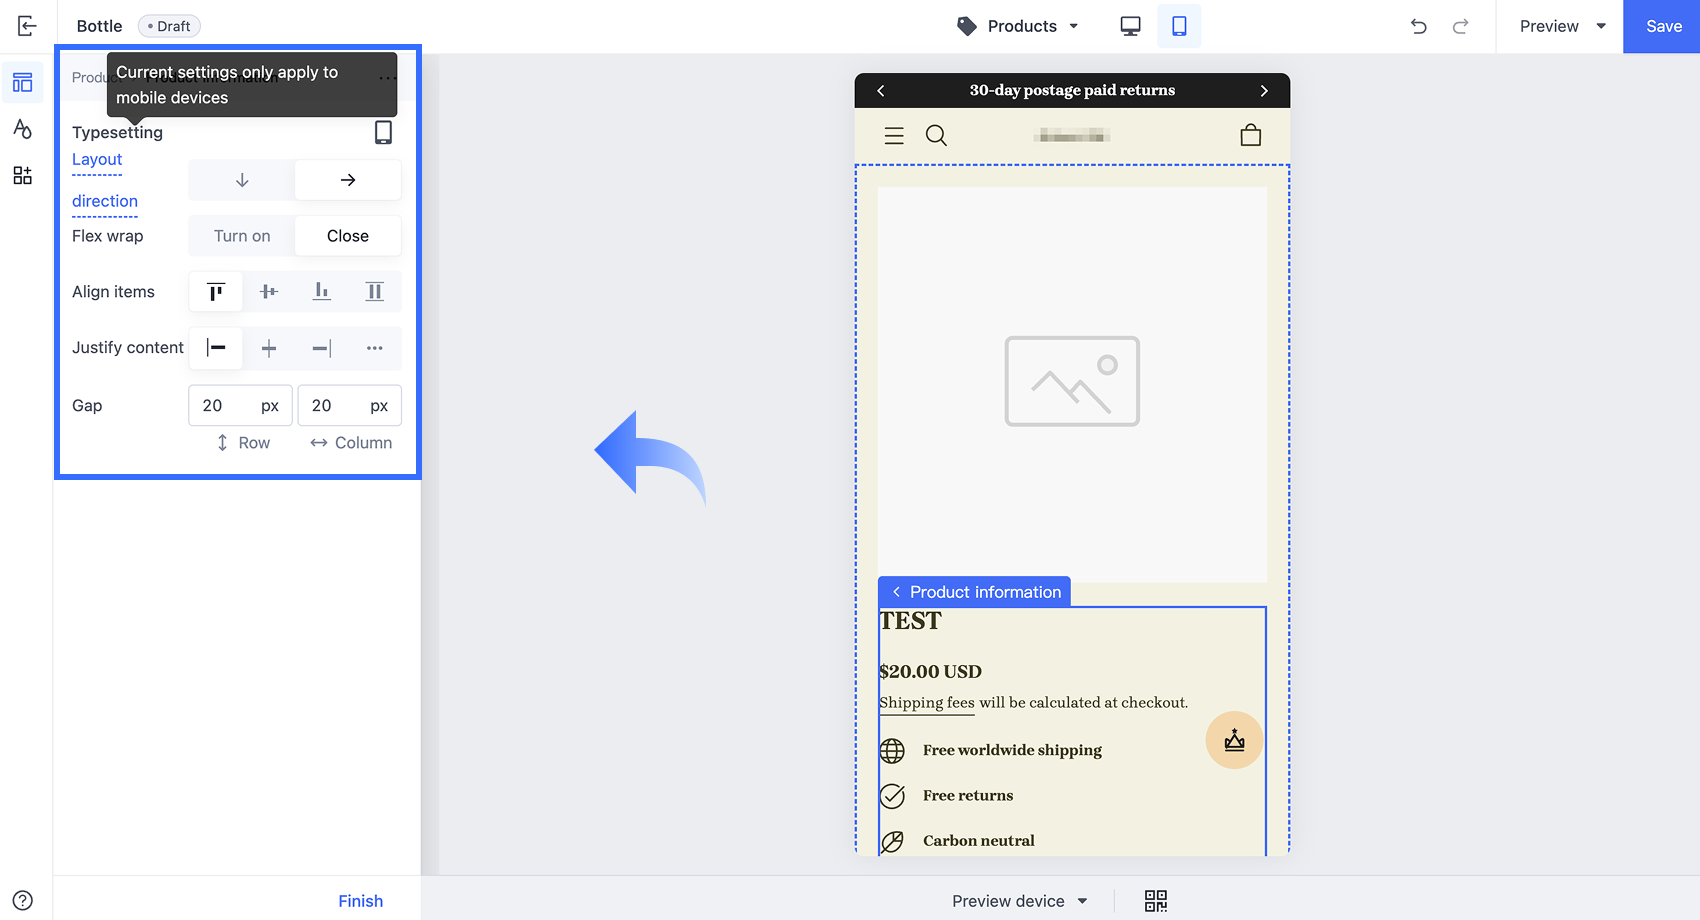Select vertical layout direction down arrow
1700x920 pixels.
[240, 180]
